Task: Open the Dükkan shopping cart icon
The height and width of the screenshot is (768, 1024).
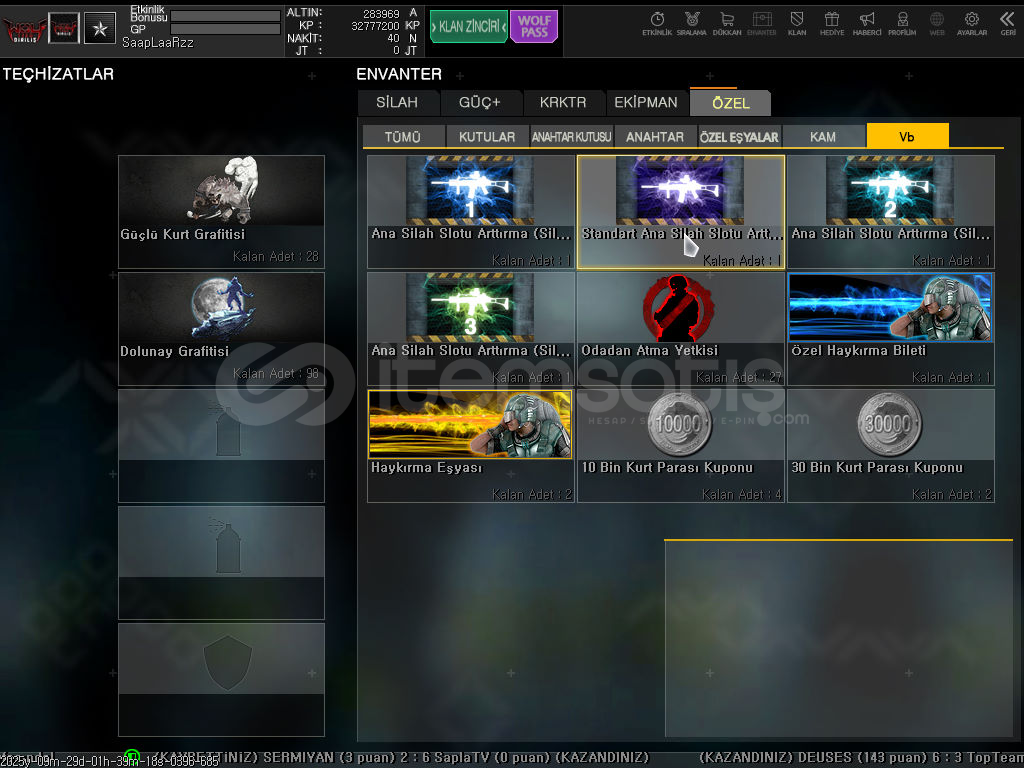Action: point(727,24)
